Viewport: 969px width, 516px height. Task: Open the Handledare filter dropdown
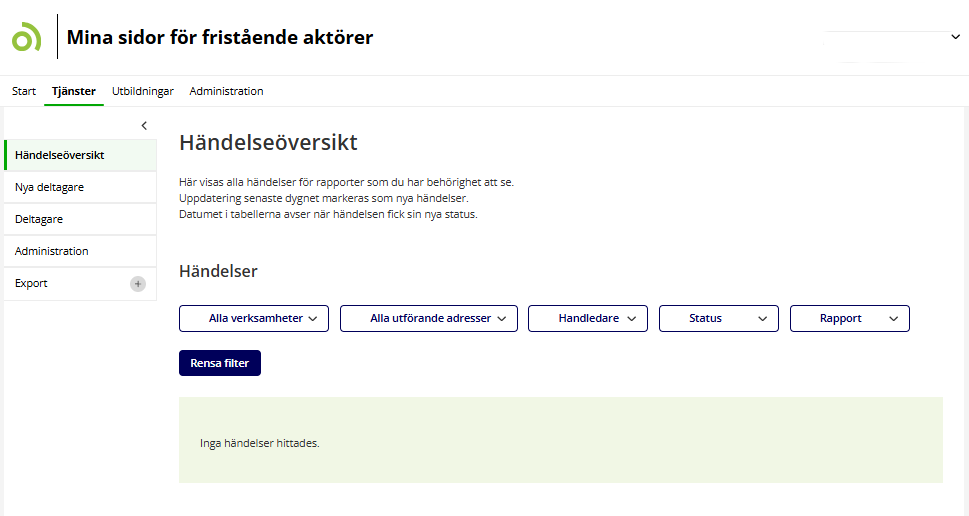[588, 318]
